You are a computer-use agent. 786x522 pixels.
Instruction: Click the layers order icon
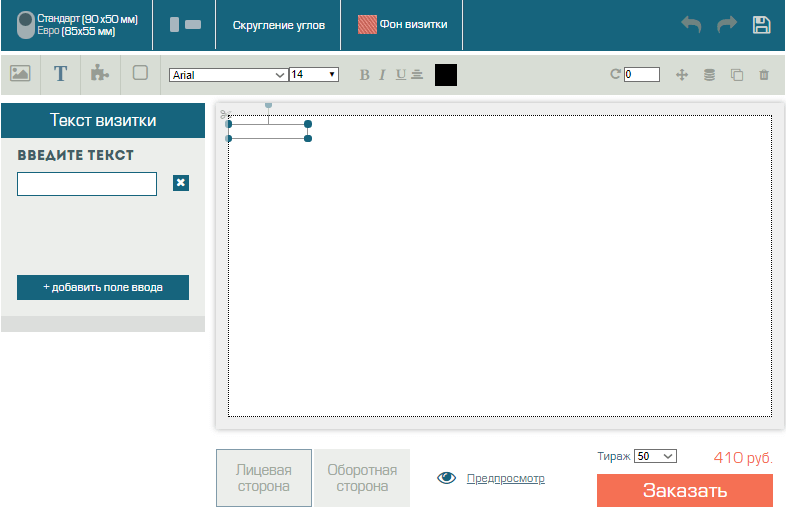click(x=709, y=75)
